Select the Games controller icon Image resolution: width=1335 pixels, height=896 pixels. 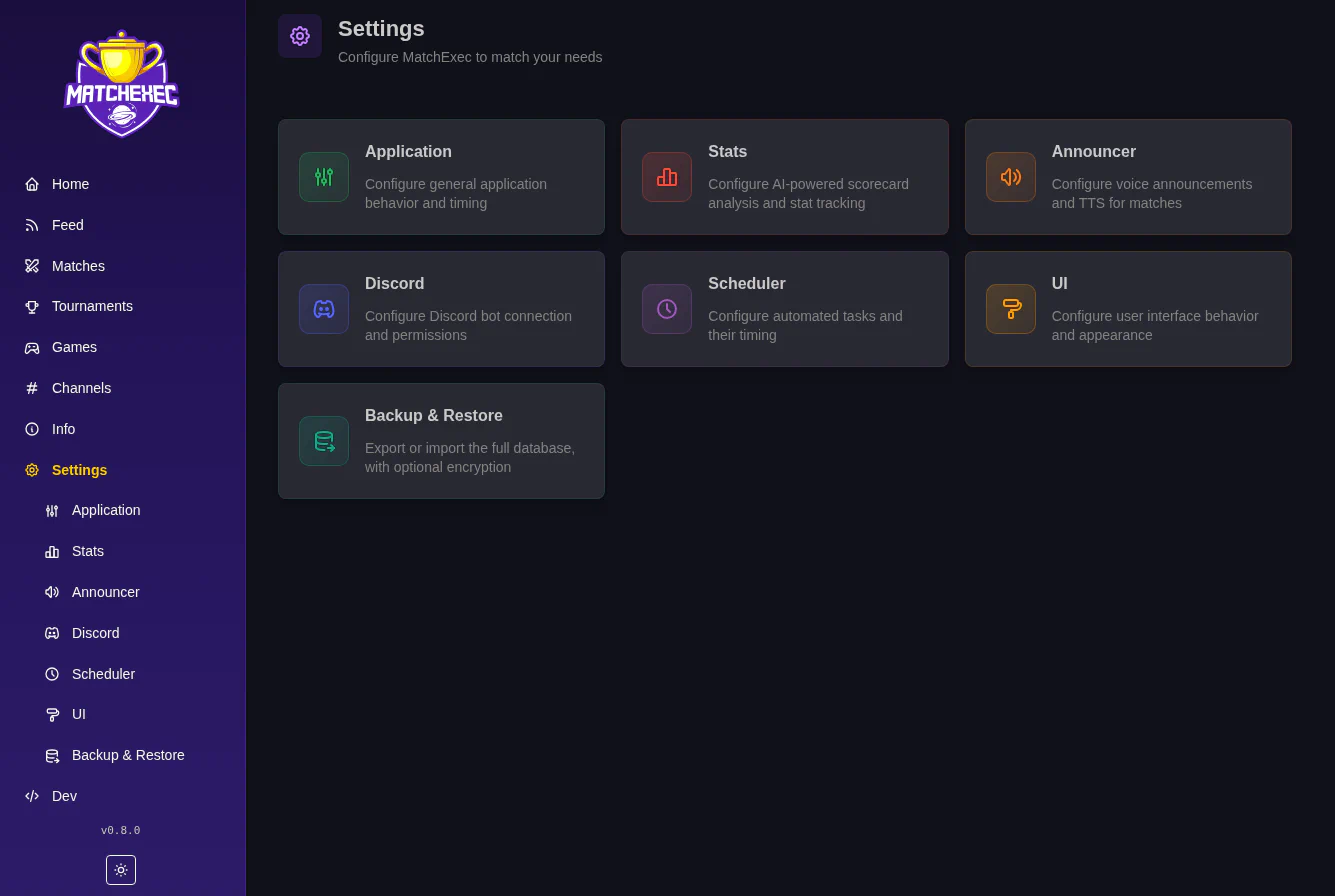[x=32, y=347]
